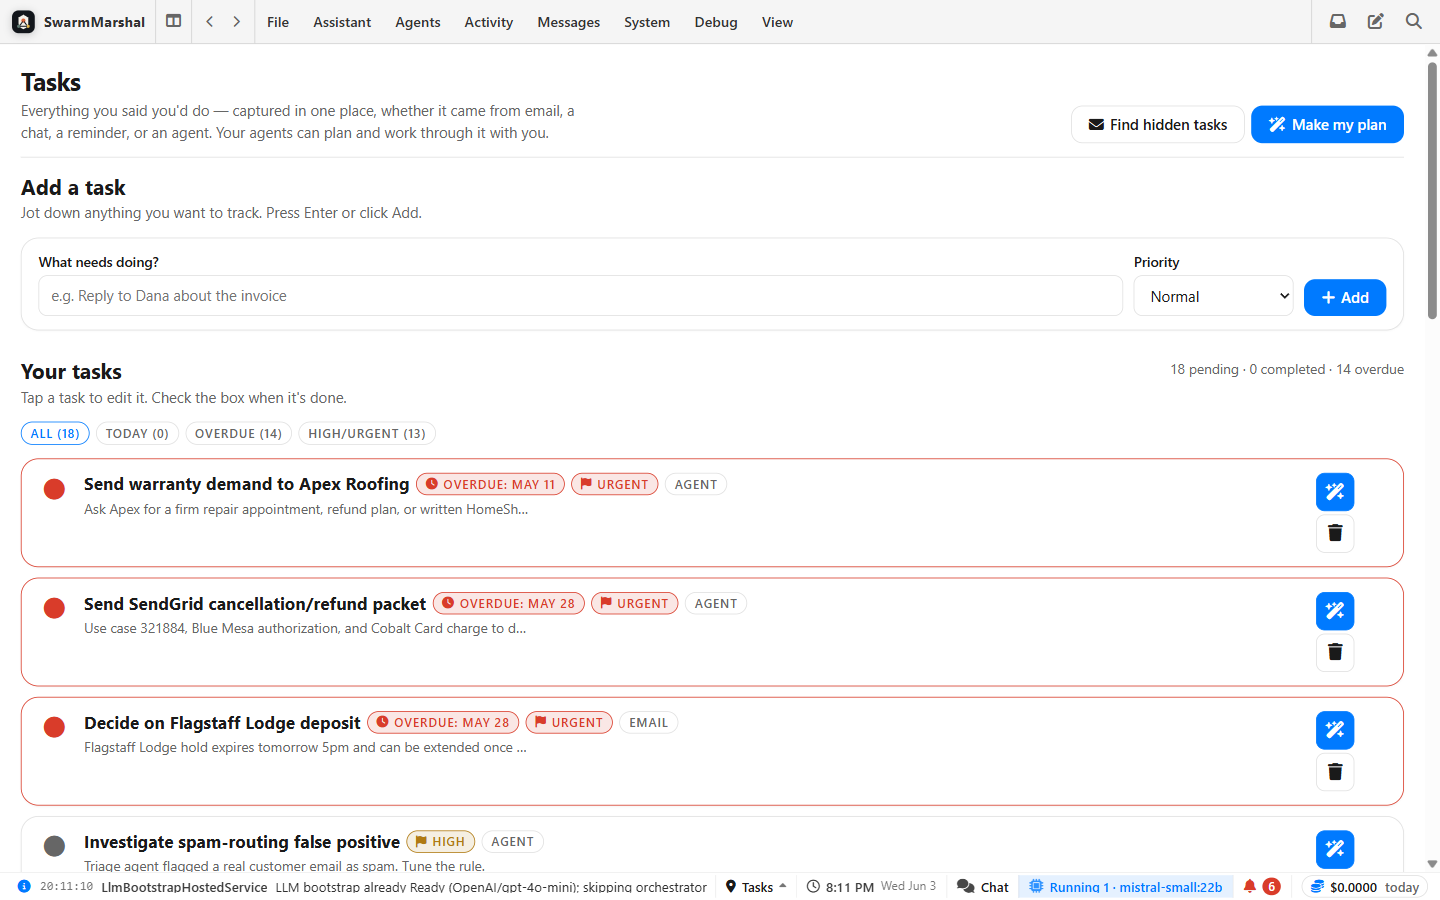Open the Assistant menu
The image size is (1440, 900).
(x=342, y=22)
